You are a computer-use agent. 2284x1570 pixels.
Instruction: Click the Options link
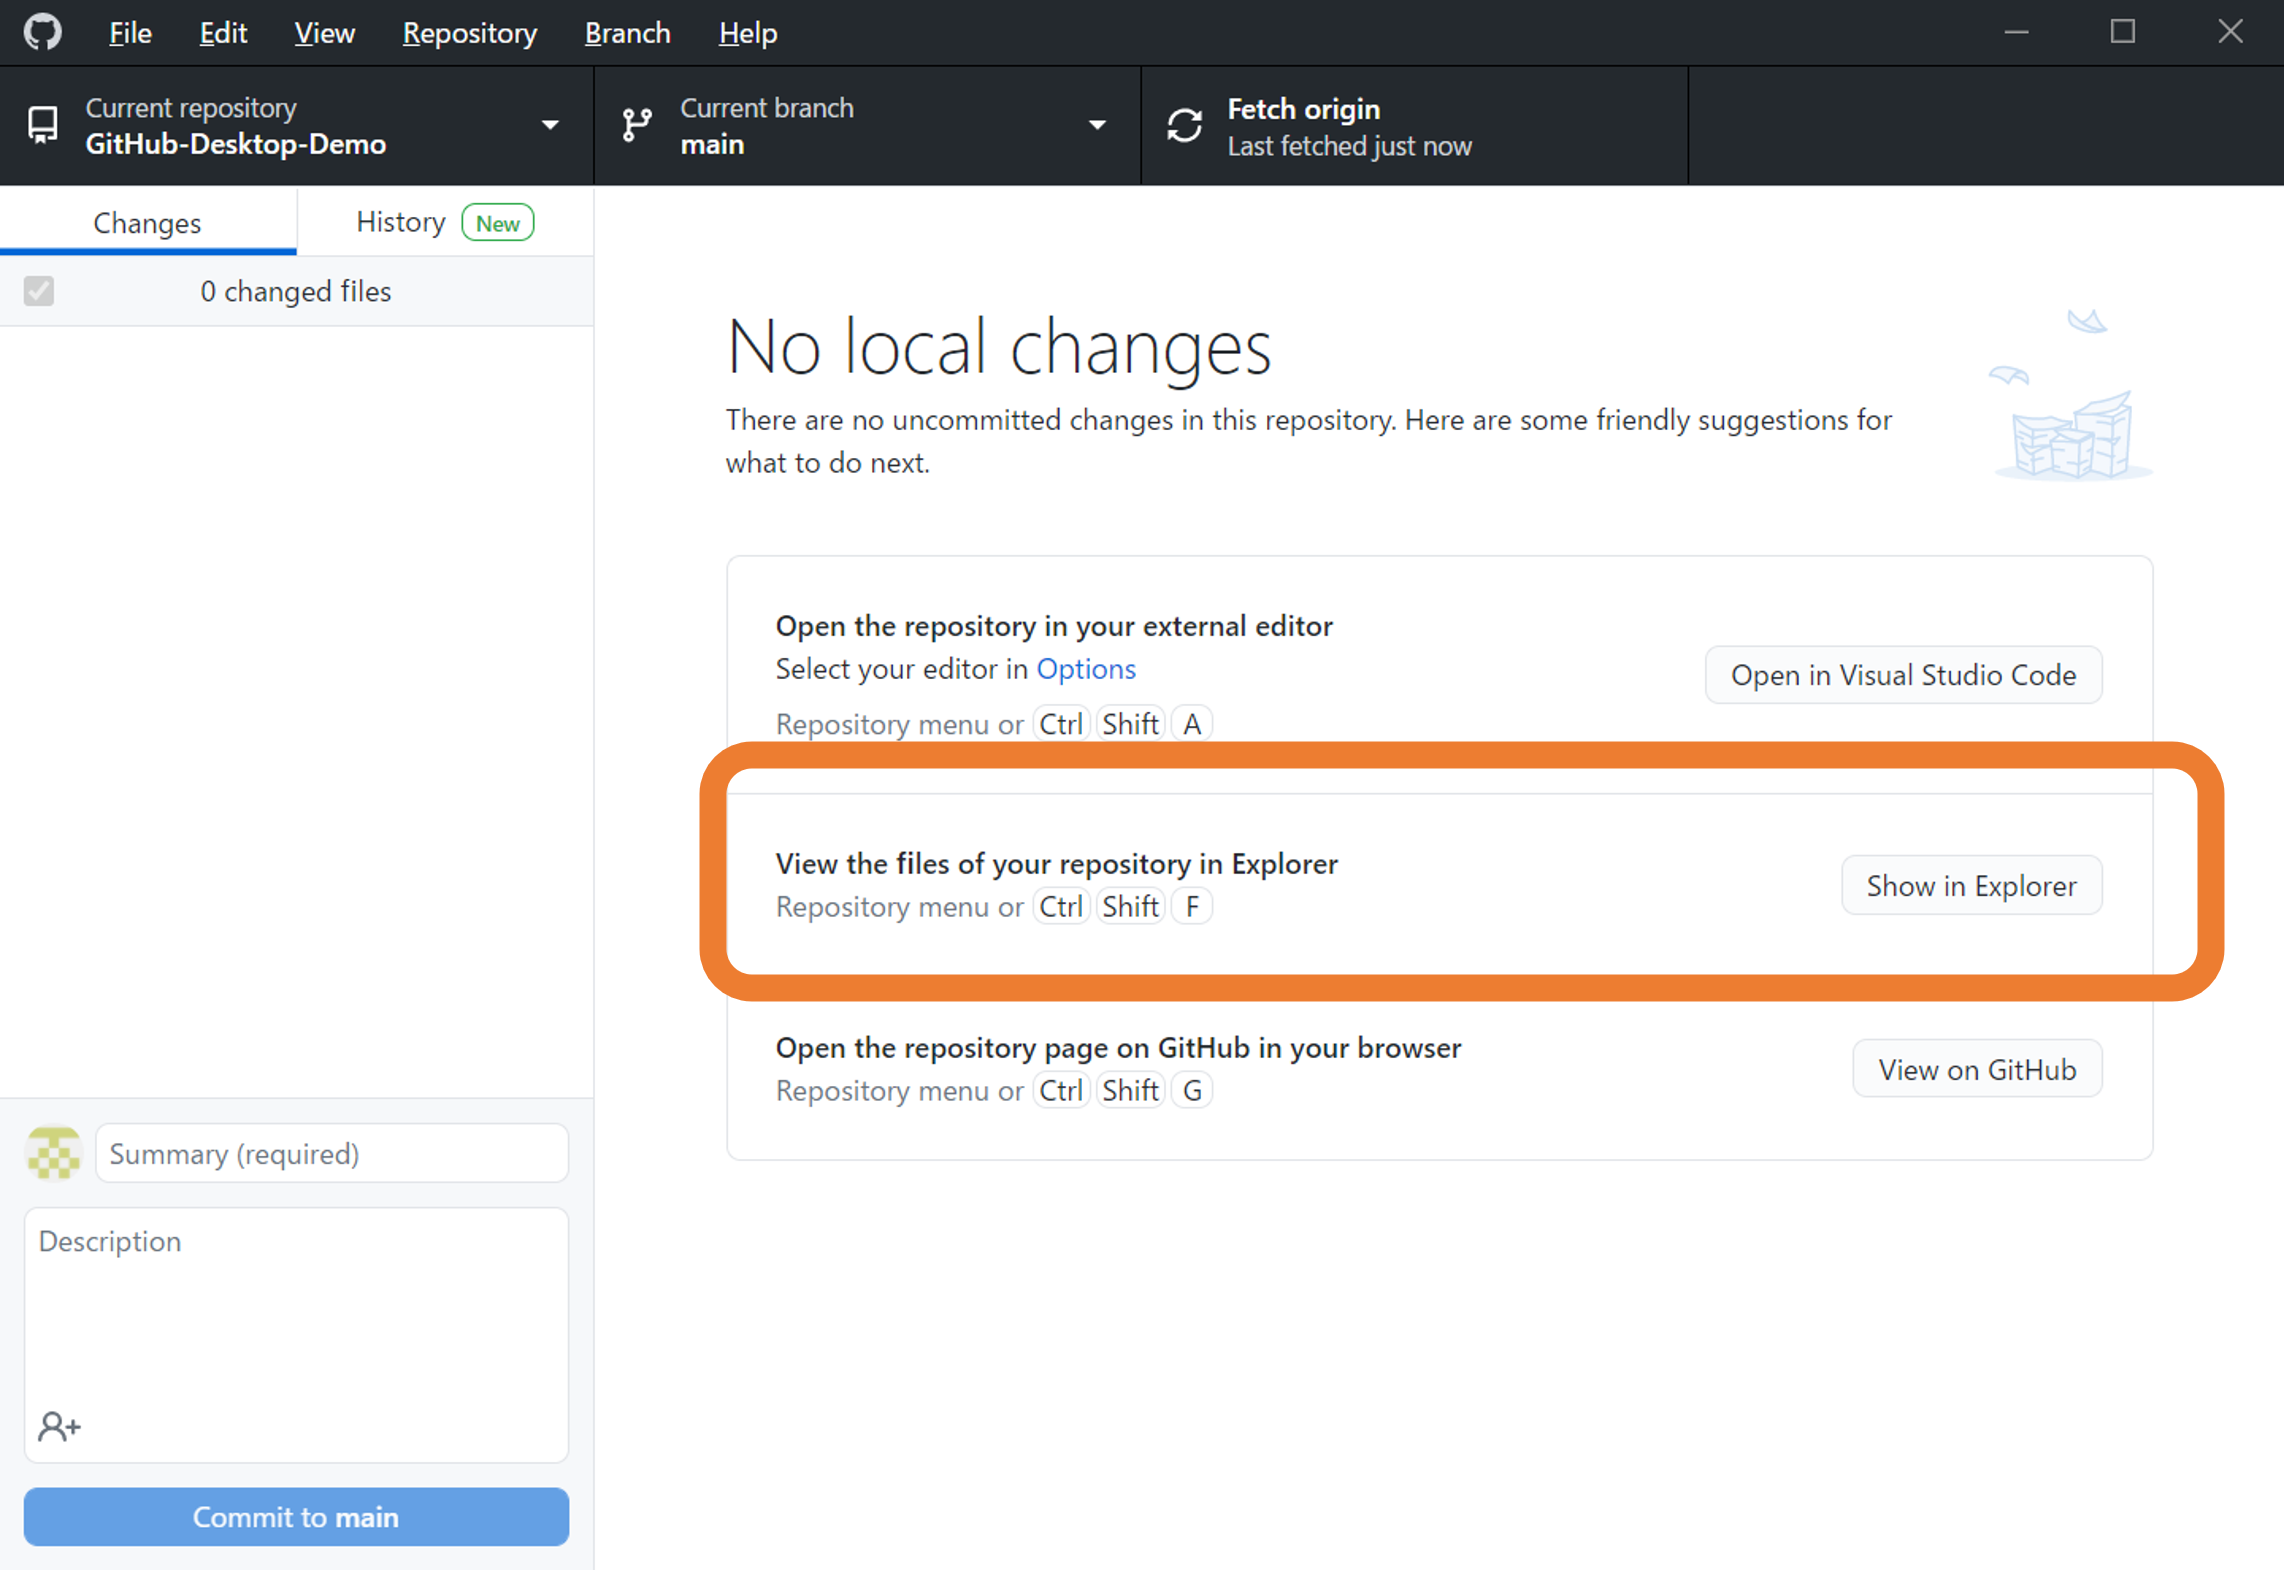click(x=1085, y=668)
